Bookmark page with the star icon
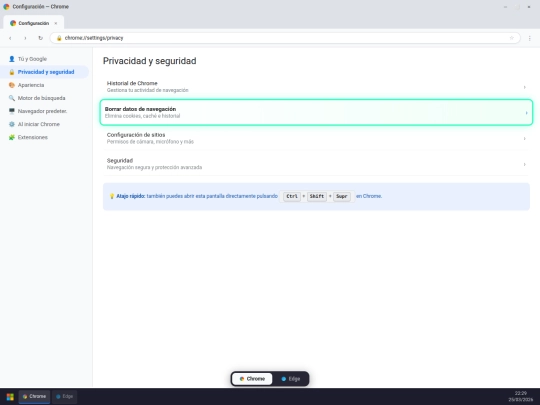 point(511,38)
